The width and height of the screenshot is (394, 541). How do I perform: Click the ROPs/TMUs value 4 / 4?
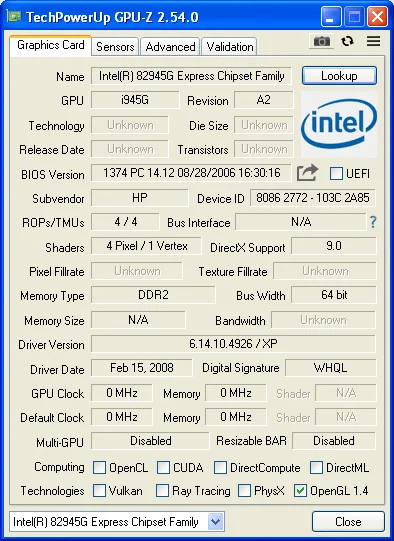point(125,222)
